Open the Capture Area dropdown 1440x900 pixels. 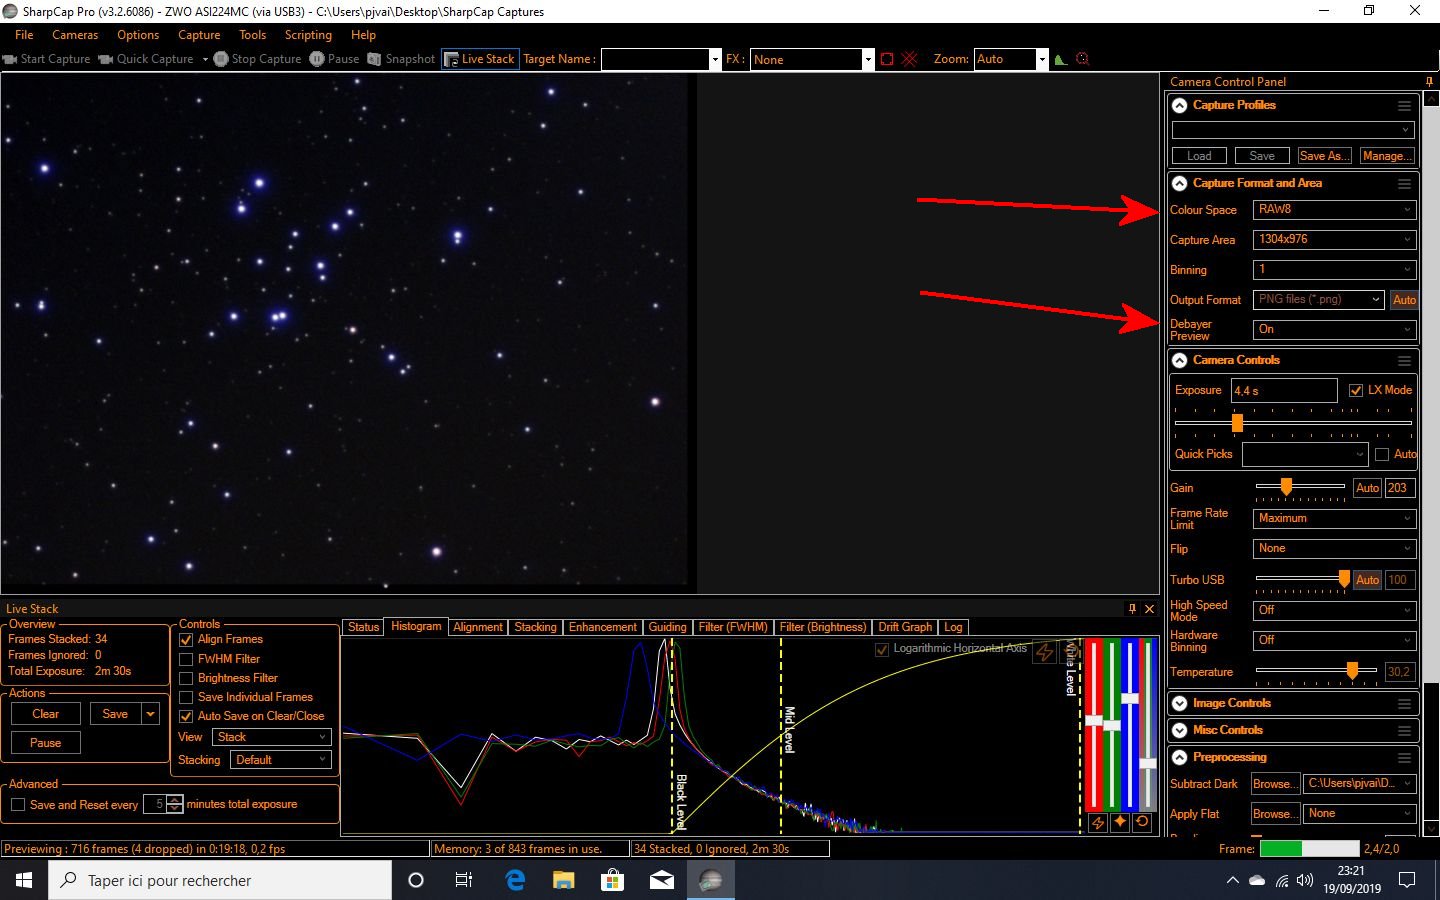1334,240
